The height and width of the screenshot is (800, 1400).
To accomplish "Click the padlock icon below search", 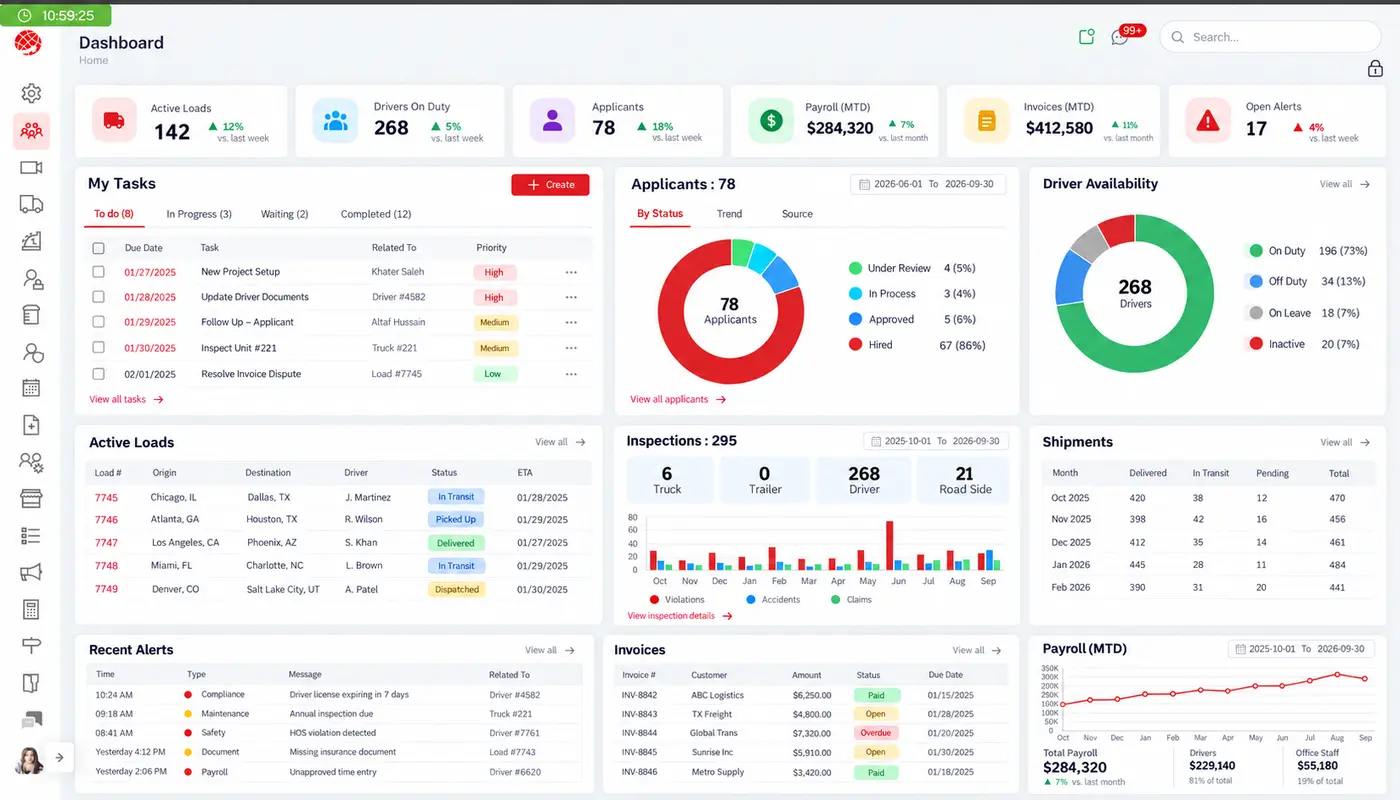I will pyautogui.click(x=1375, y=68).
